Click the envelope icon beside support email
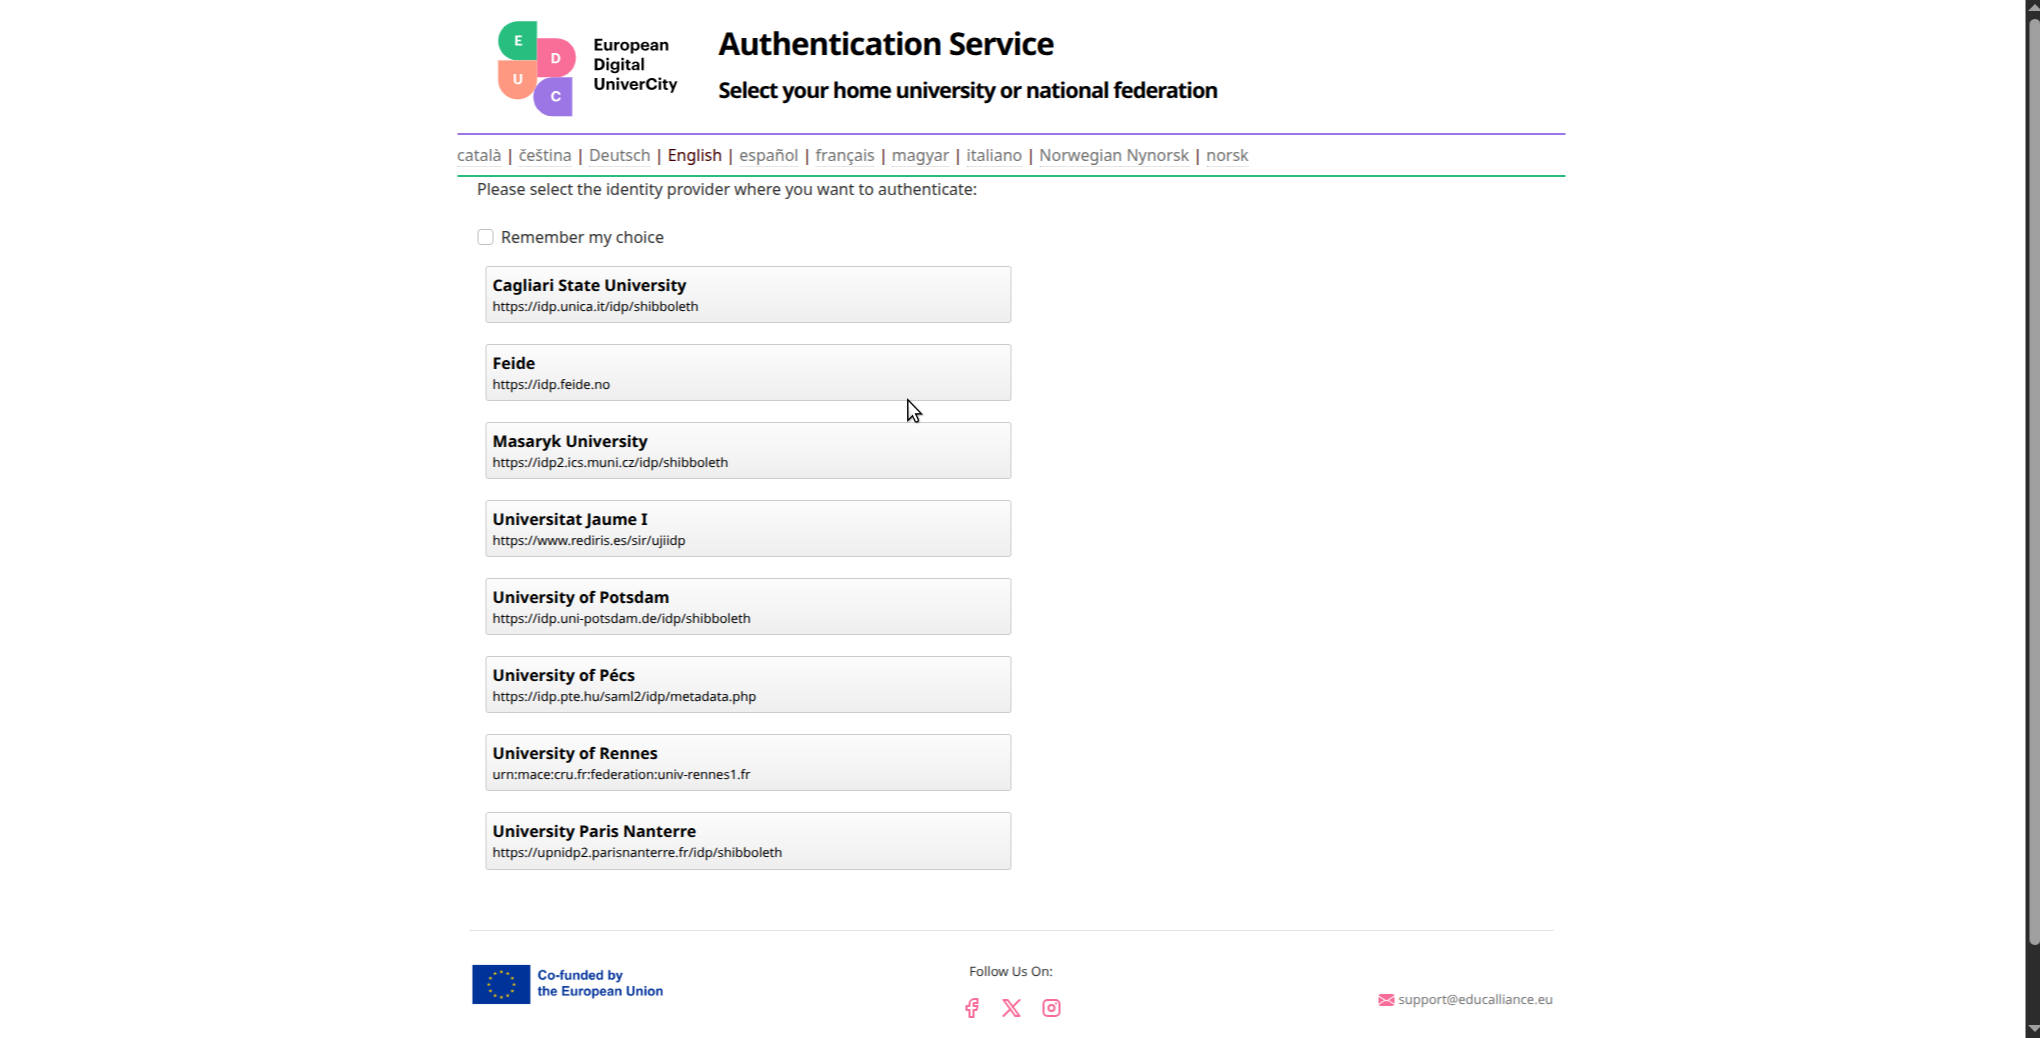This screenshot has height=1038, width=2040. coord(1385,1000)
